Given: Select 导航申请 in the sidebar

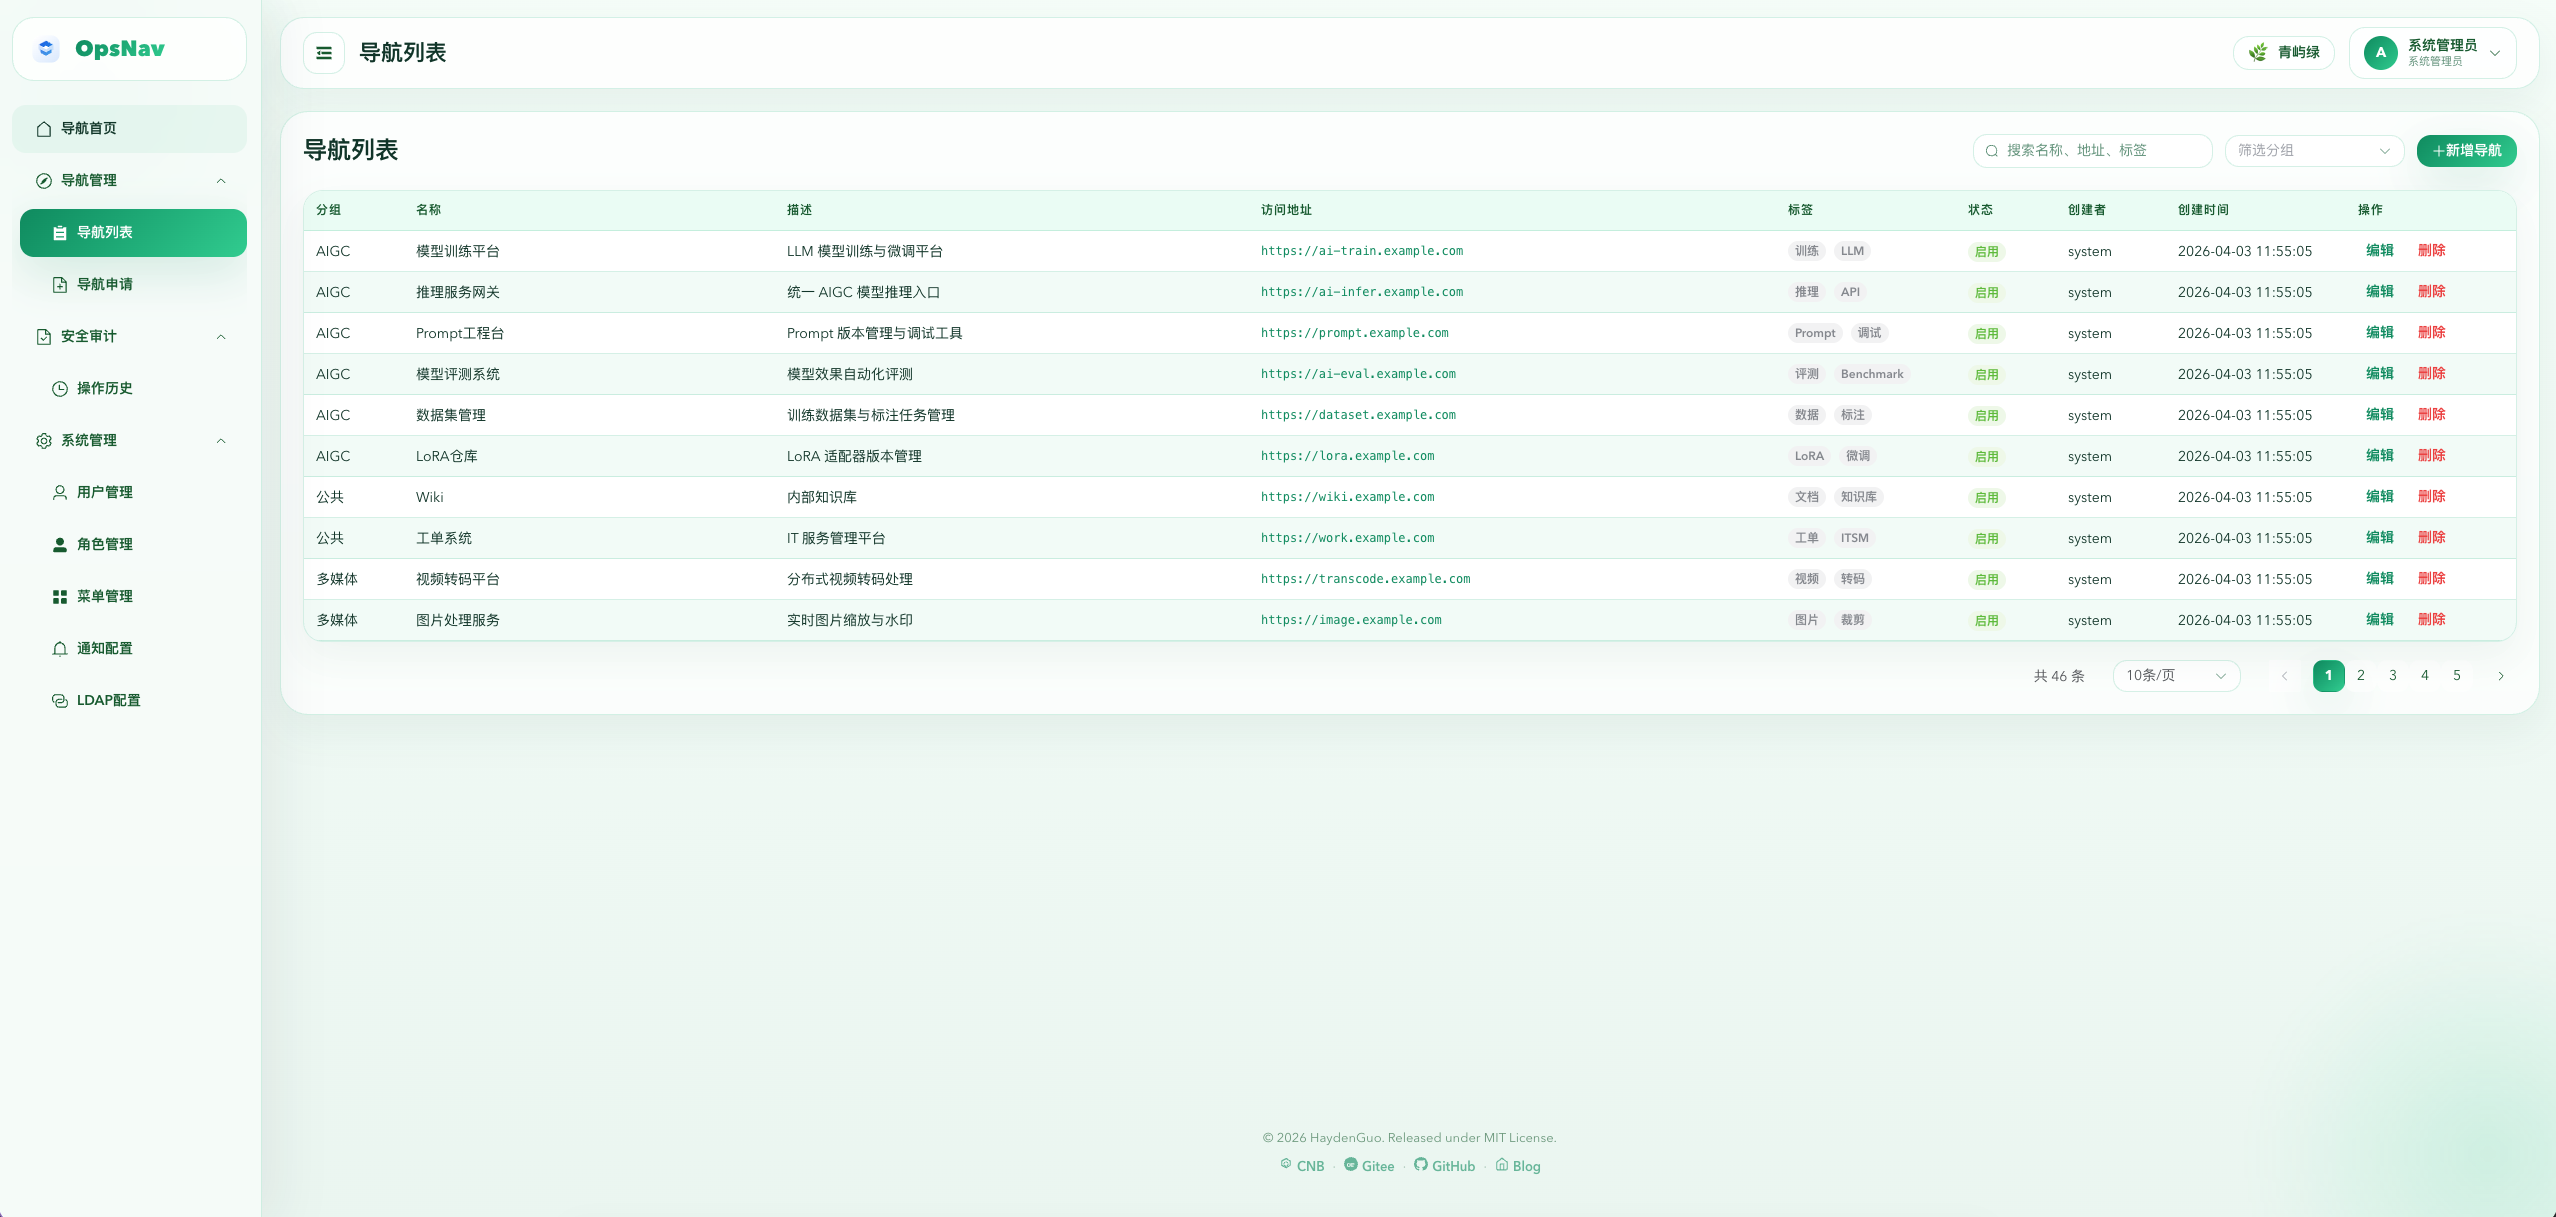Looking at the screenshot, I should click(x=104, y=285).
